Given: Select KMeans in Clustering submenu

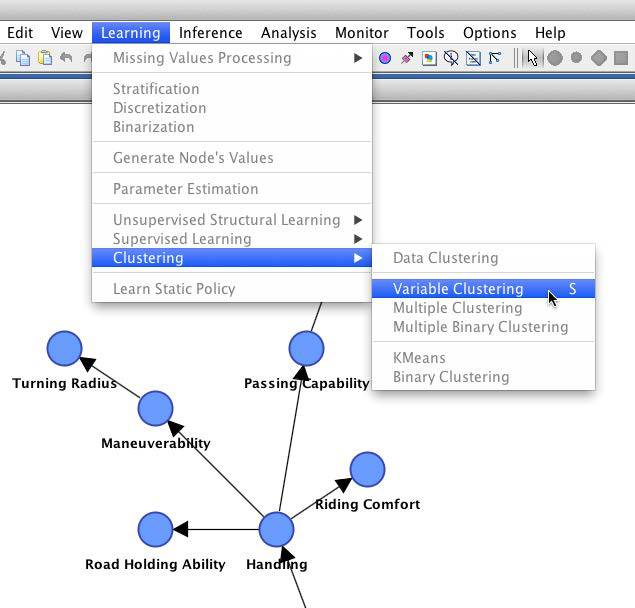Looking at the screenshot, I should click(419, 358).
